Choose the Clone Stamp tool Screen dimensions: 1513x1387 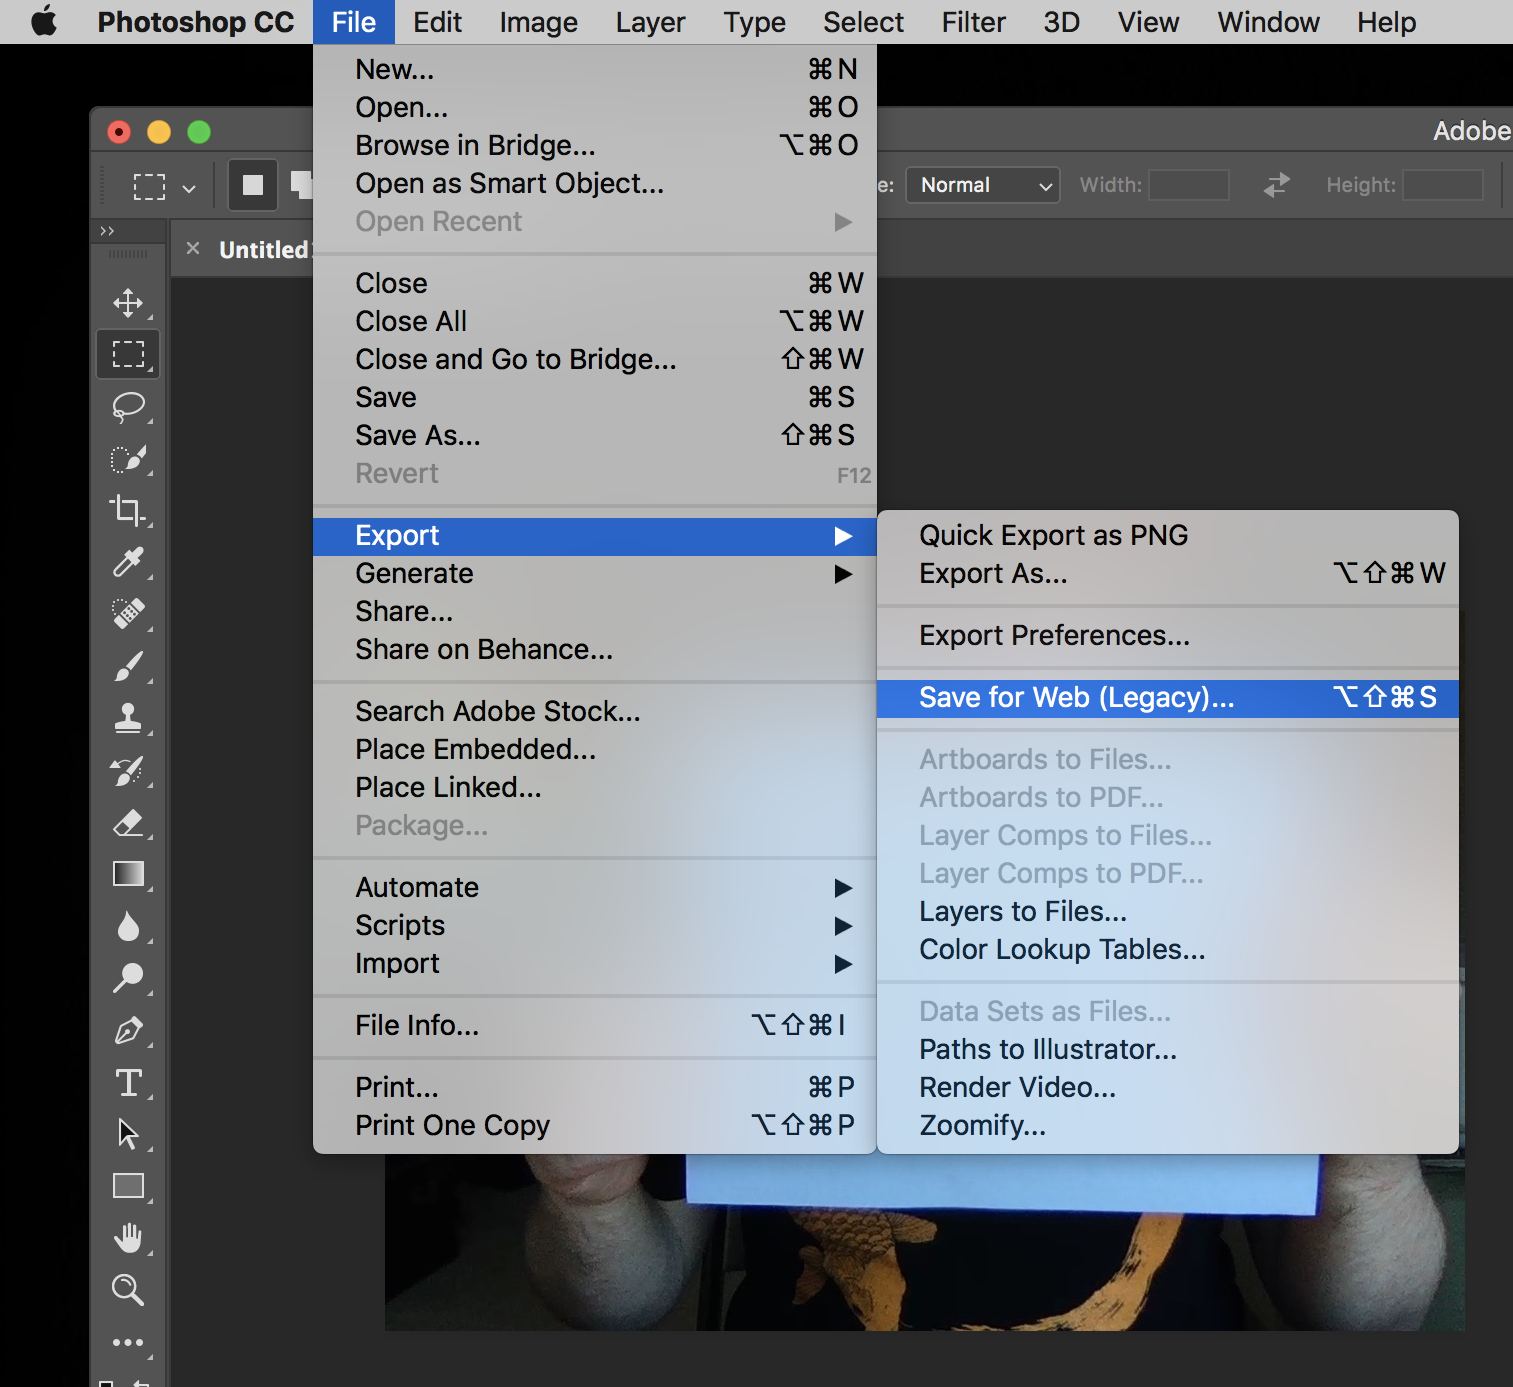click(128, 718)
